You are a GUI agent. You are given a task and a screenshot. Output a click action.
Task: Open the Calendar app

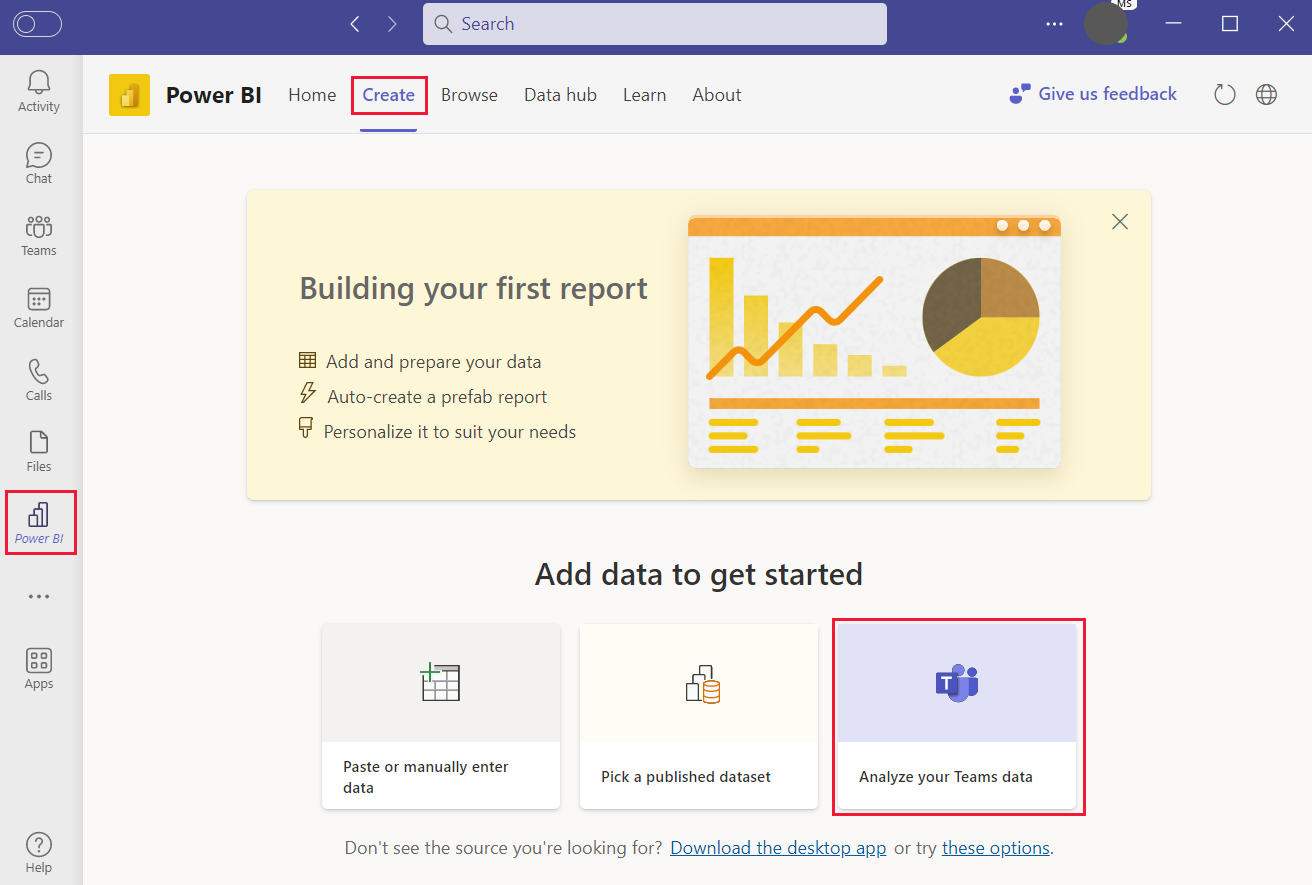click(x=39, y=308)
